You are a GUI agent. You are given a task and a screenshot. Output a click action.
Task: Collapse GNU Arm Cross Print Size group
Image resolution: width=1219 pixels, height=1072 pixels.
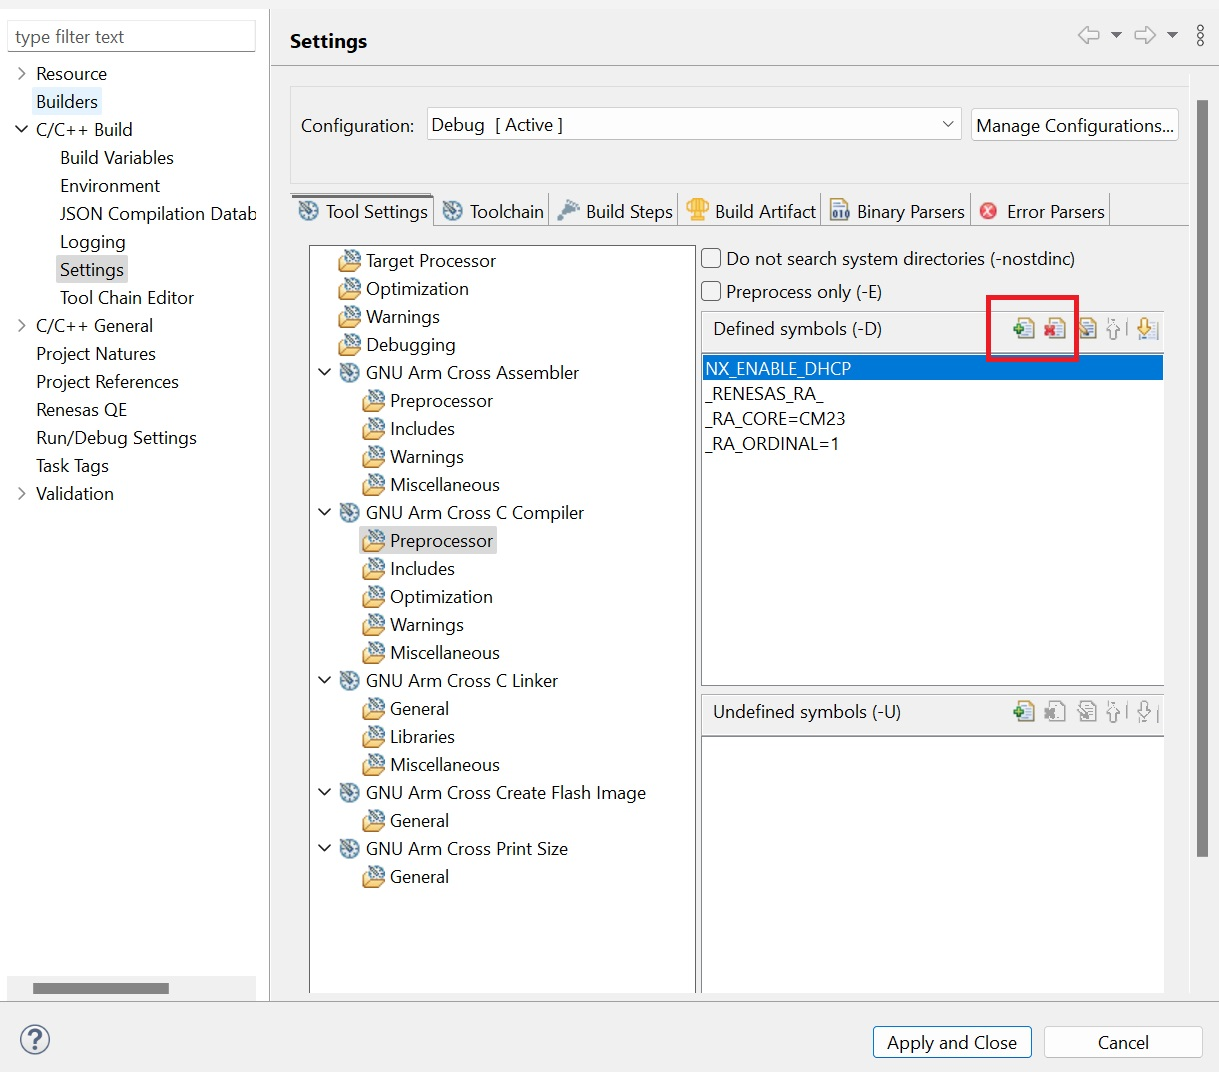coord(324,848)
